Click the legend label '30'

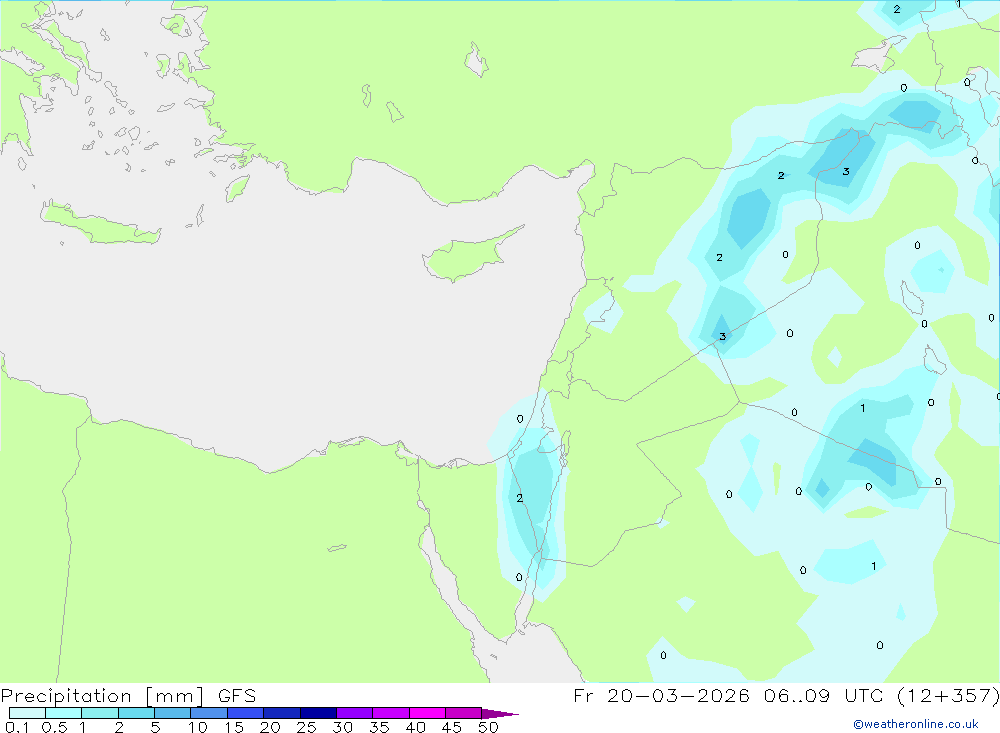pyautogui.click(x=343, y=727)
